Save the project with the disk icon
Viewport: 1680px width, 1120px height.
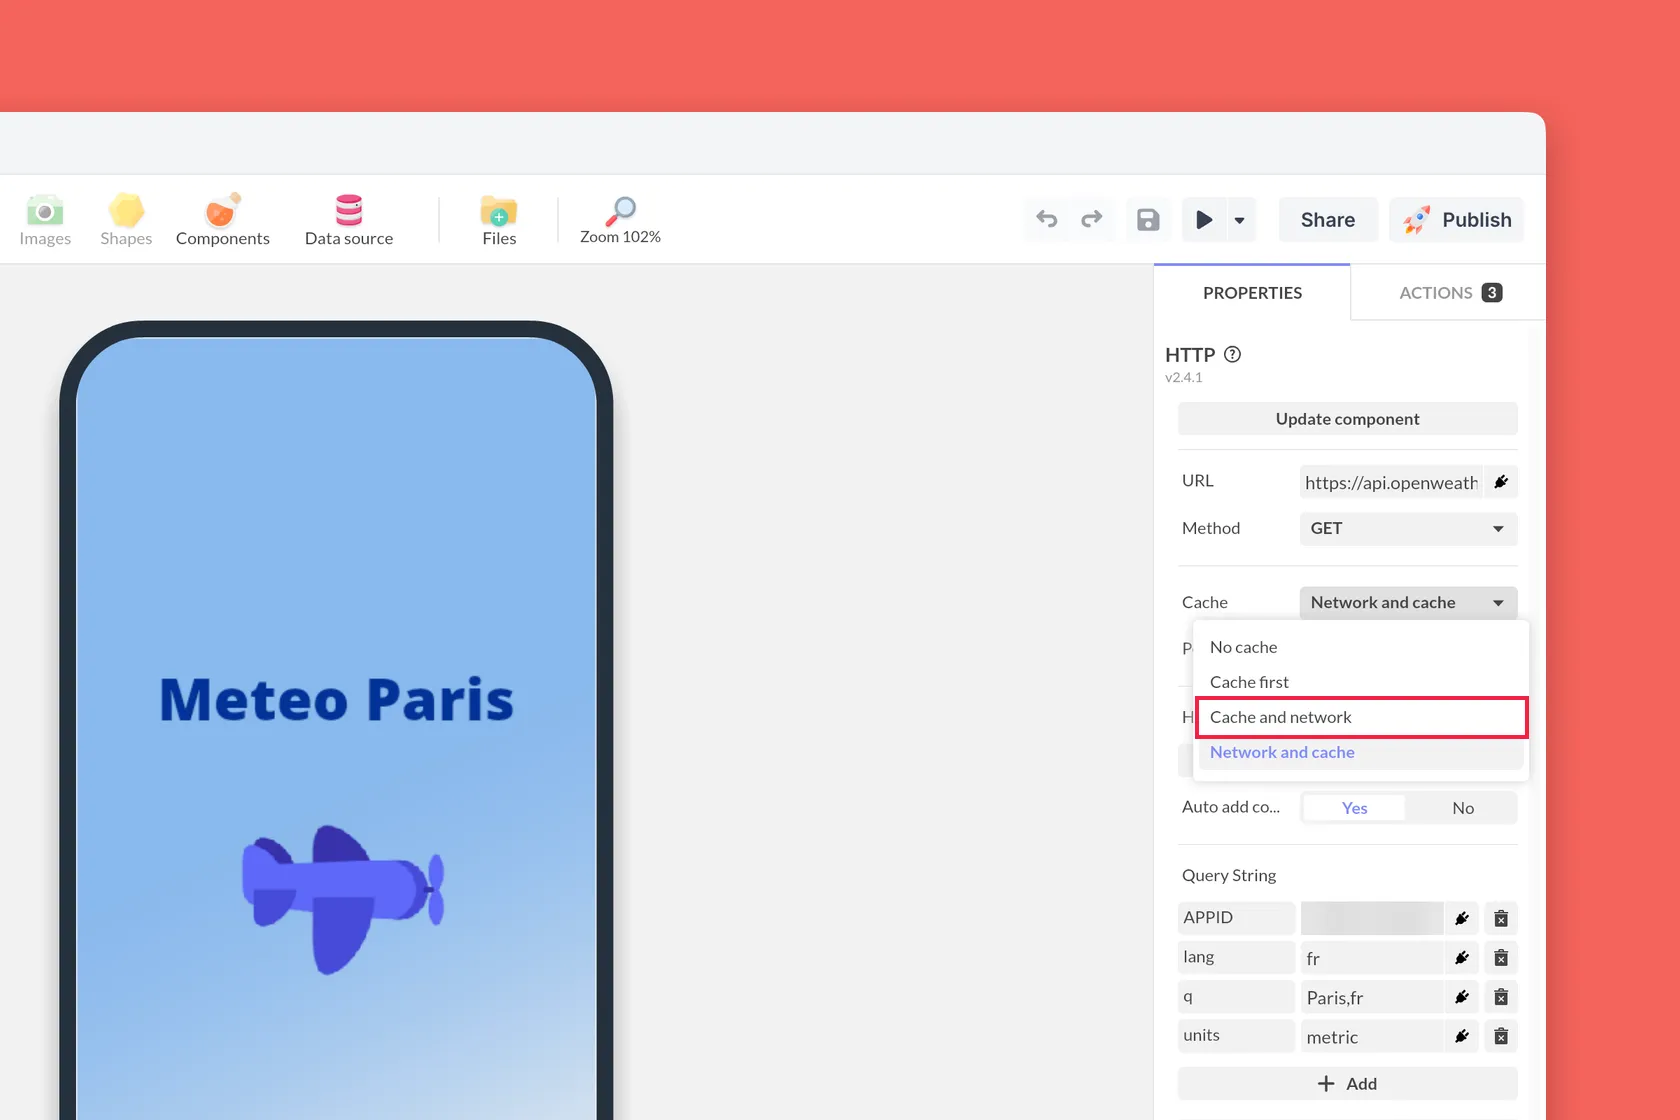(x=1148, y=219)
